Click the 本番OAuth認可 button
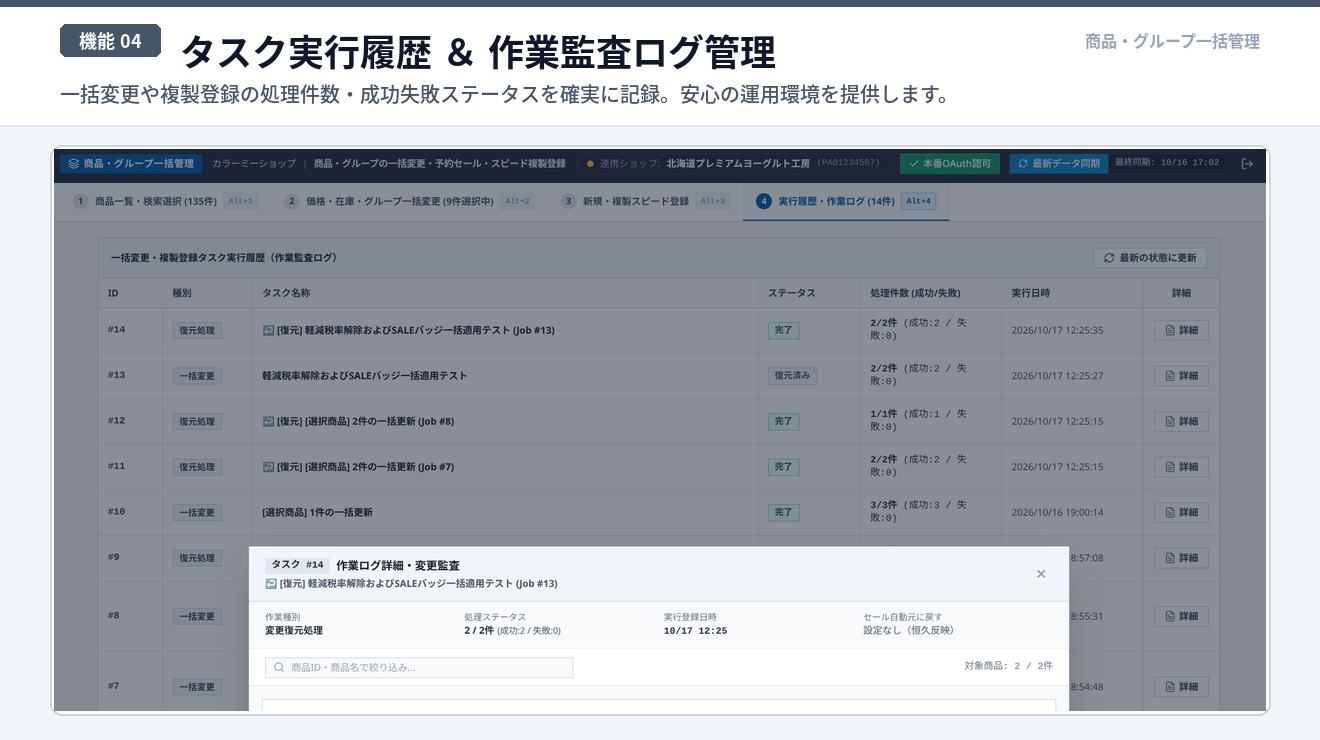 [950, 163]
